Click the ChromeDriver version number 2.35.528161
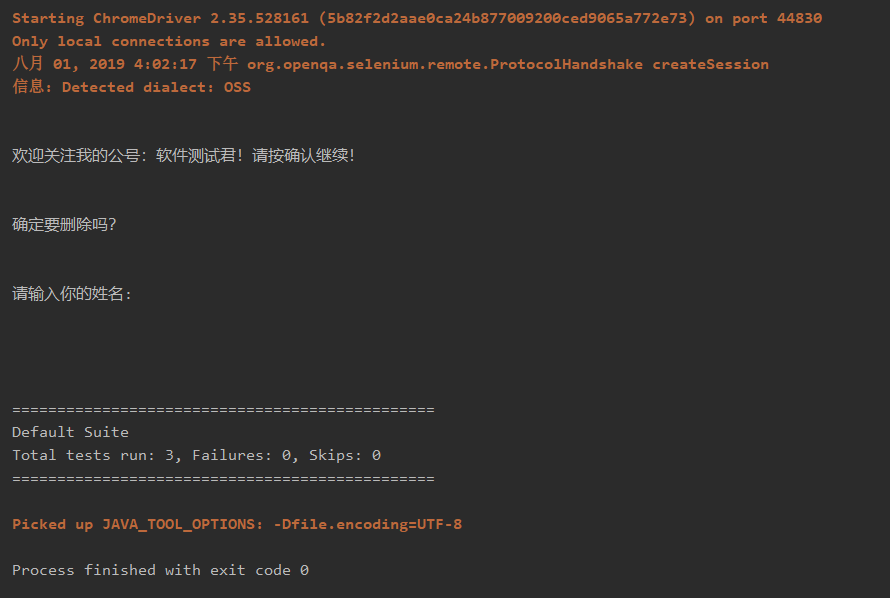This screenshot has width=890, height=598. point(259,19)
